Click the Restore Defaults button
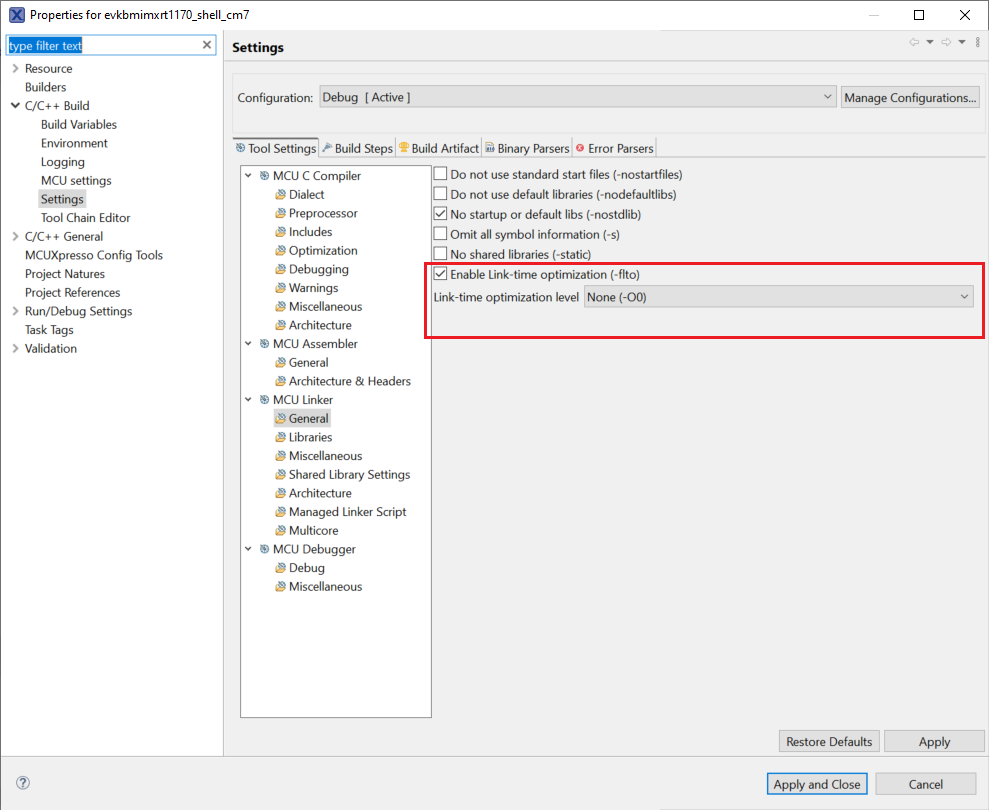This screenshot has height=810, width=989. click(x=829, y=742)
